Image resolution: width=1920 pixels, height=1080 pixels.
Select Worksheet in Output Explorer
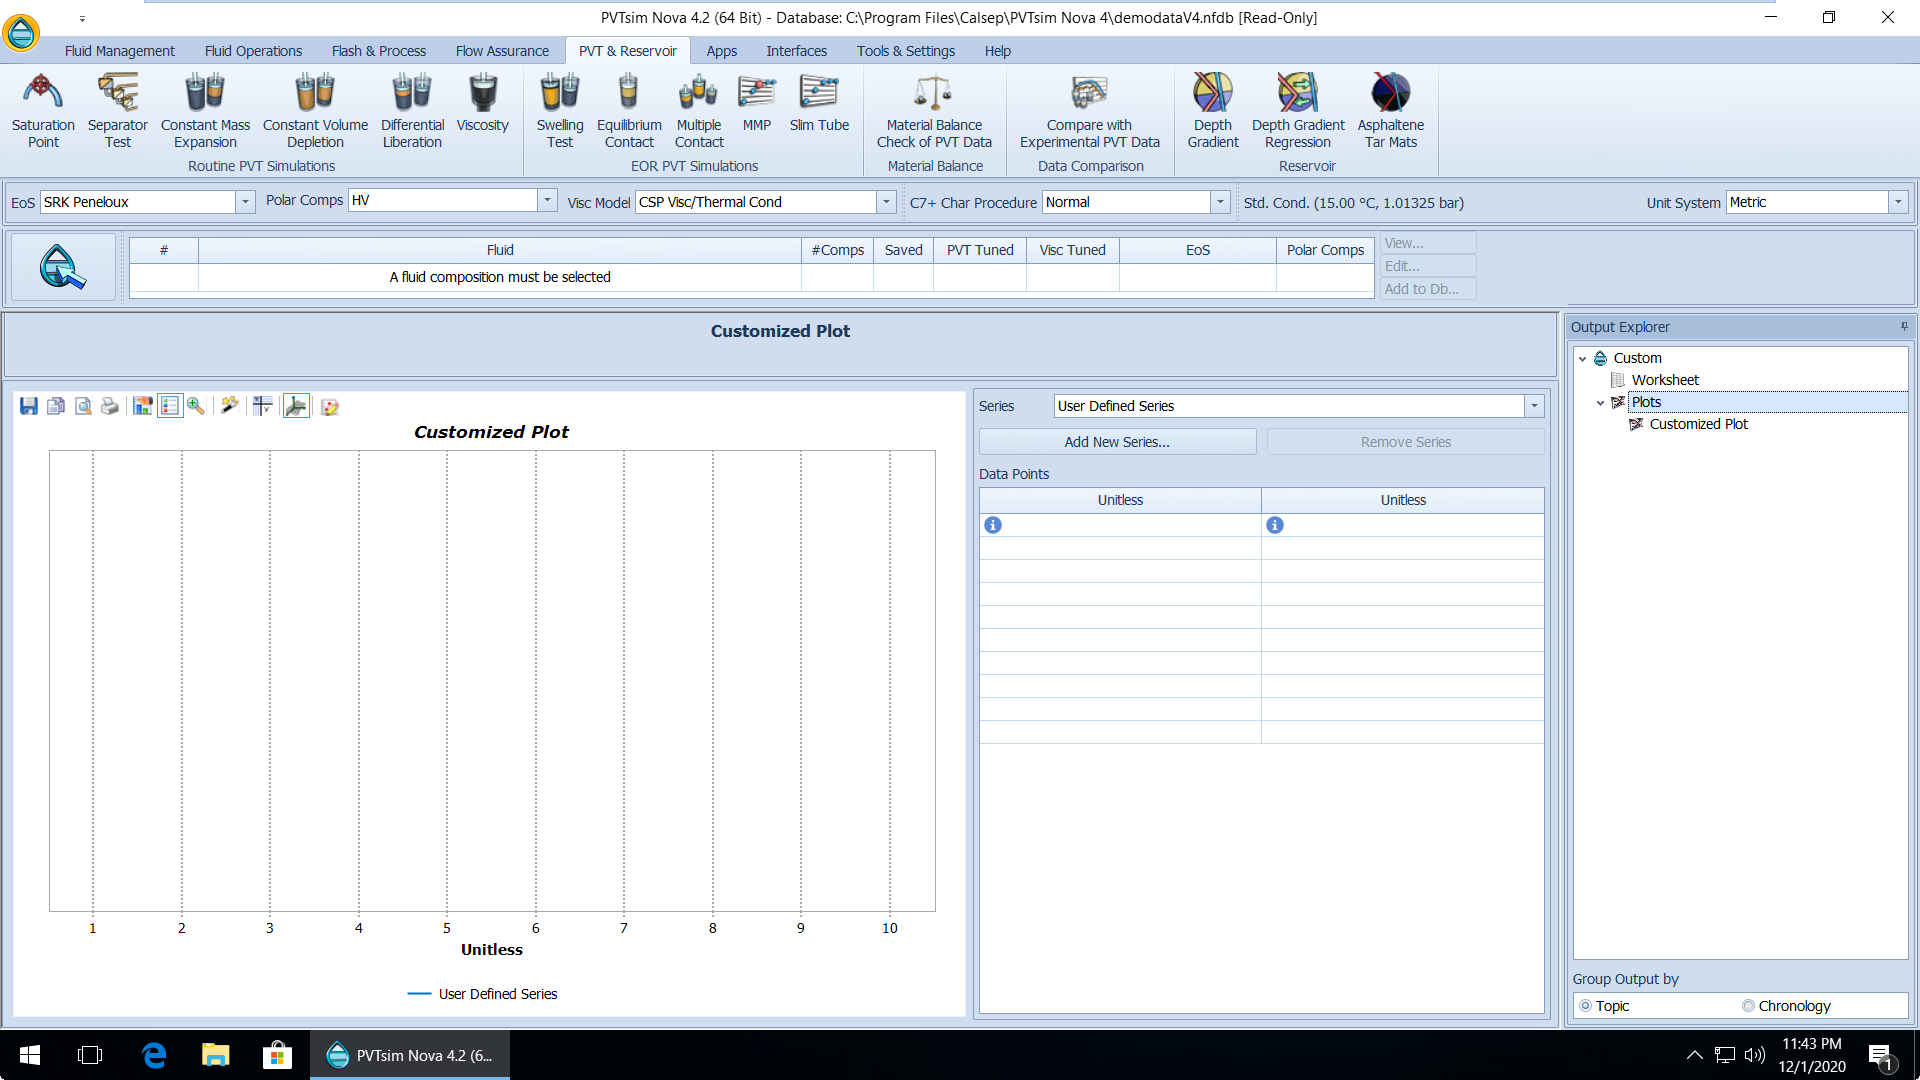pyautogui.click(x=1665, y=380)
